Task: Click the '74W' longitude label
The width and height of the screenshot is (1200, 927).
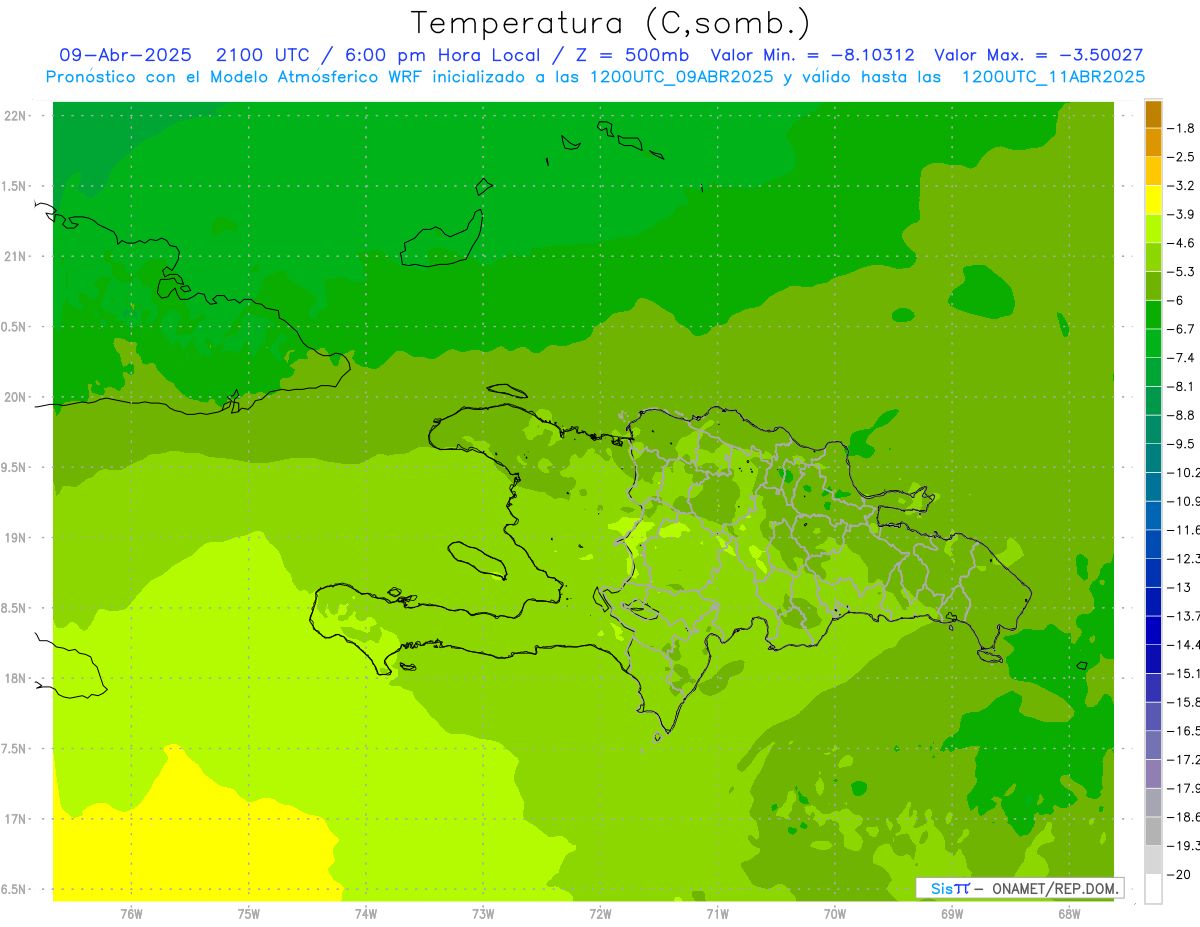Action: point(366,914)
